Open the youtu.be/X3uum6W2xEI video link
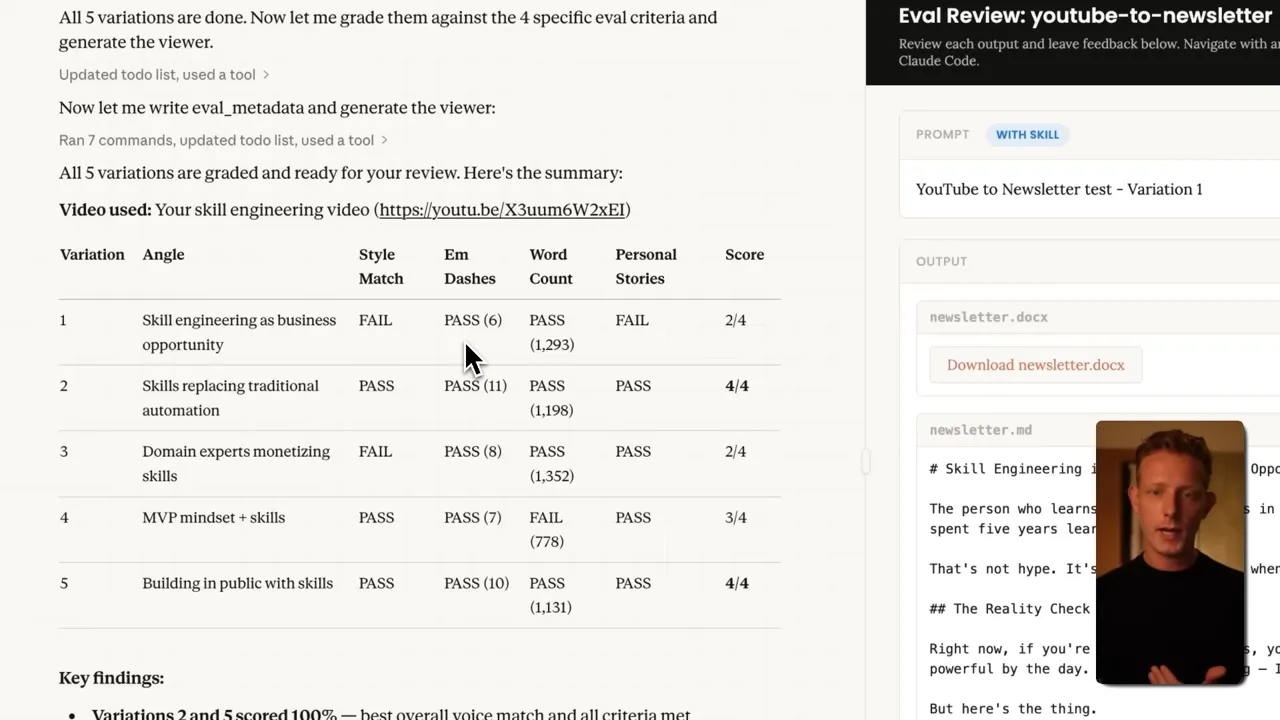1280x720 pixels. click(502, 209)
